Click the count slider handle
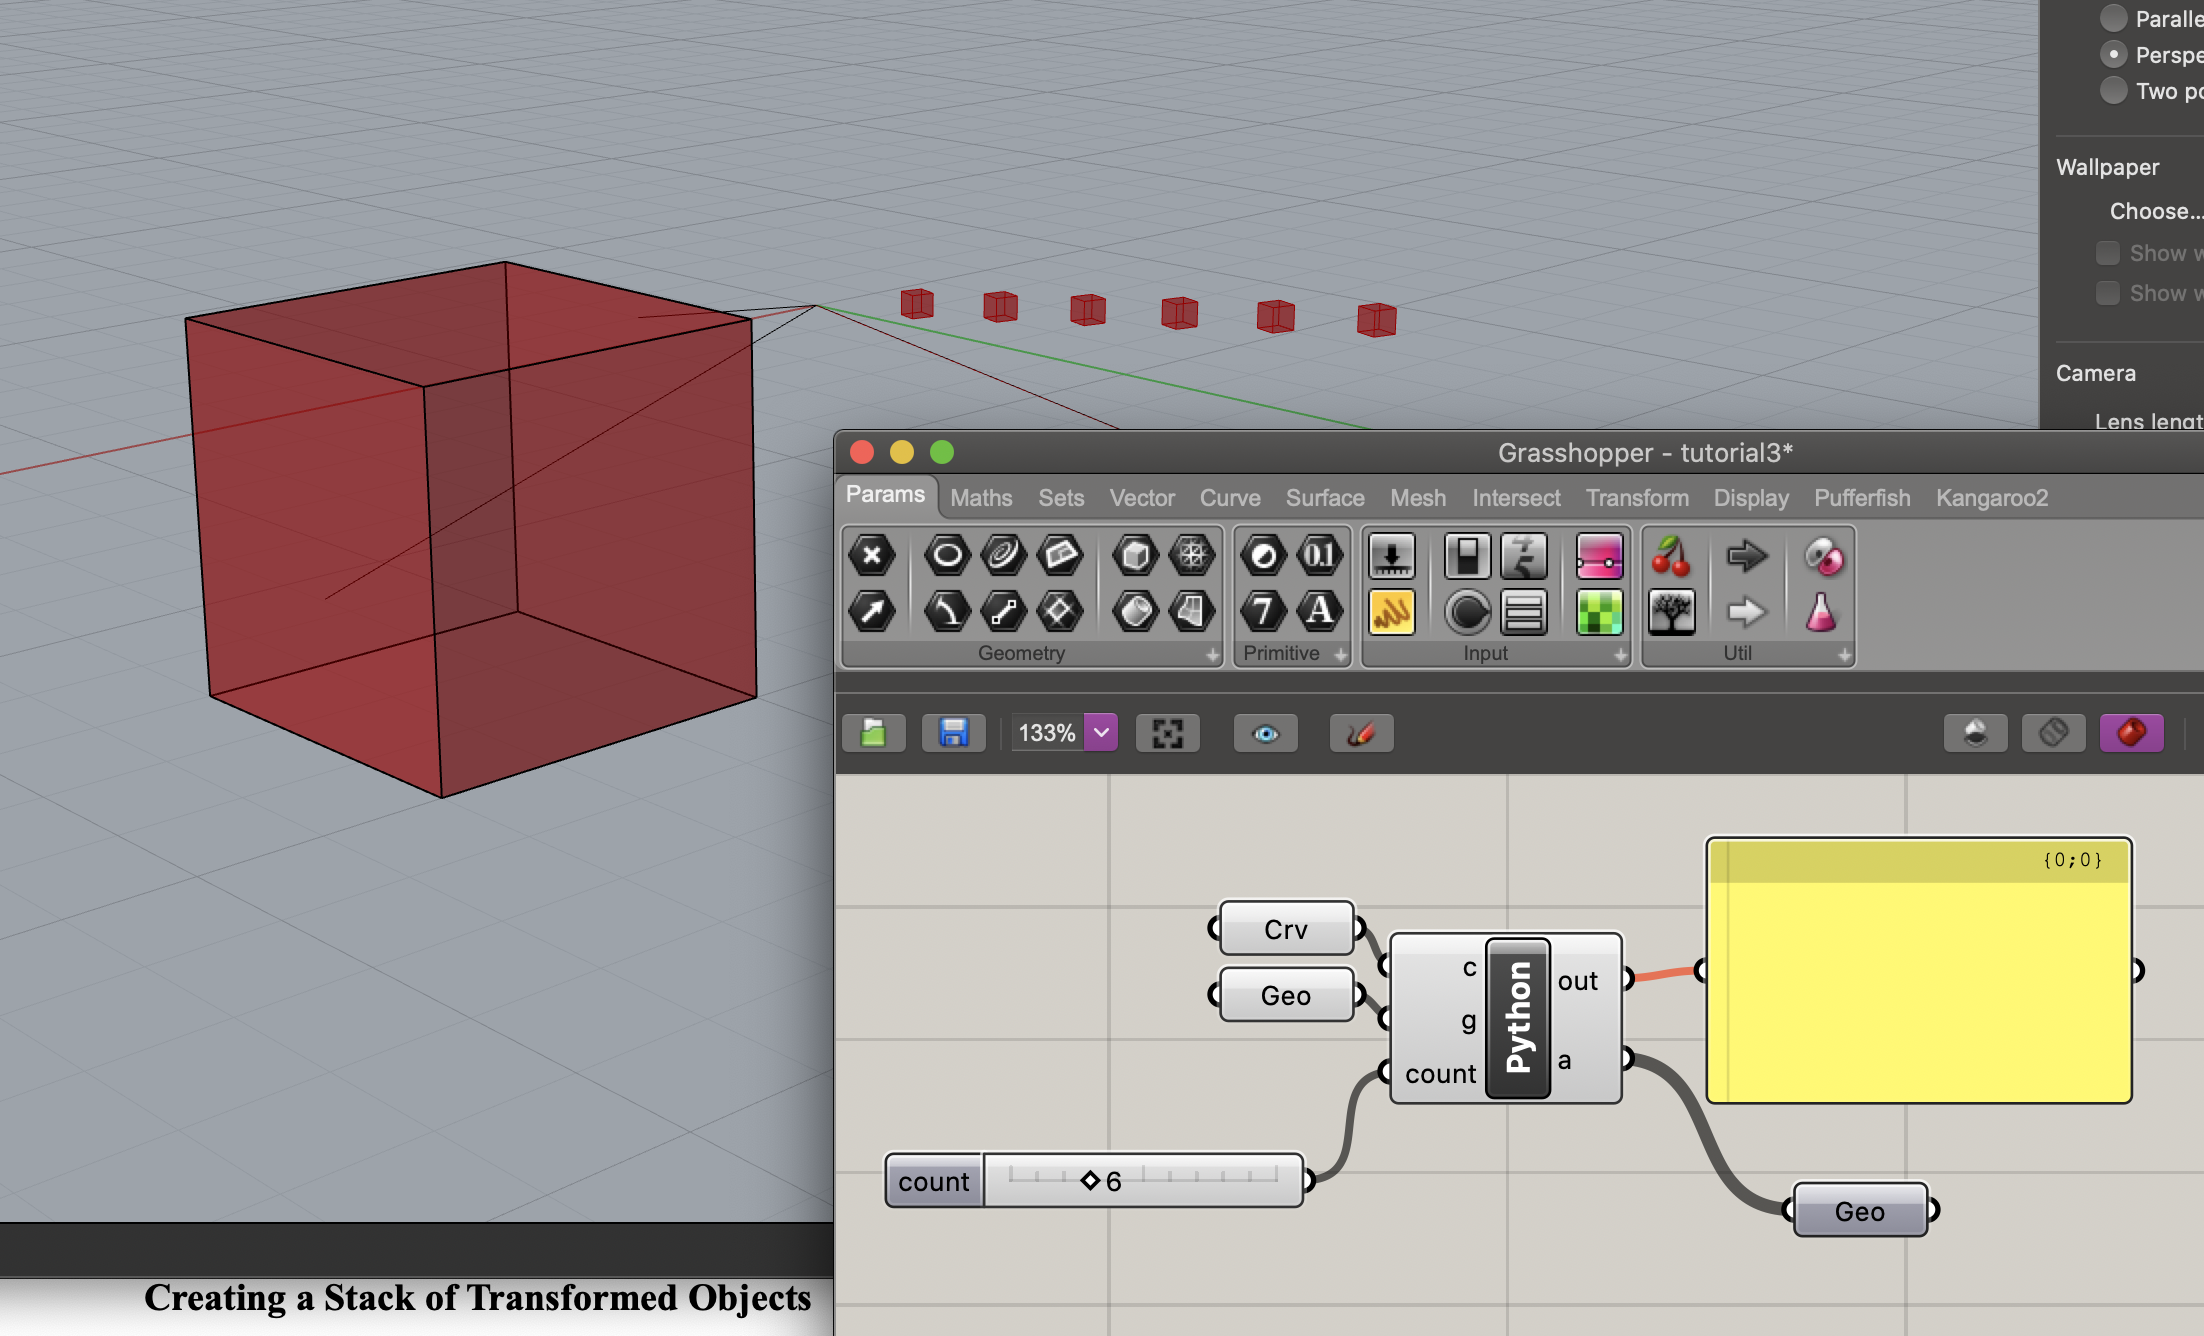The width and height of the screenshot is (2204, 1336). click(x=1090, y=1181)
